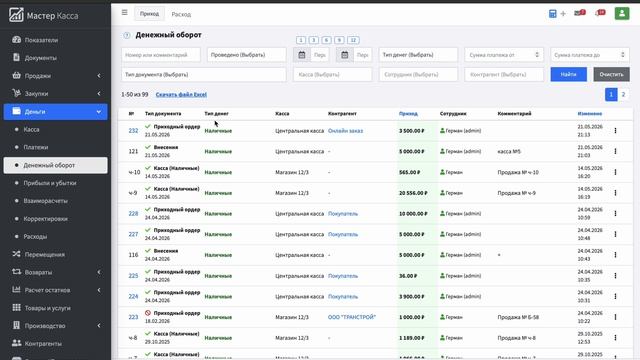The width and height of the screenshot is (640, 360).
Task: Open row 228 actions menu dots
Action: [x=615, y=213]
